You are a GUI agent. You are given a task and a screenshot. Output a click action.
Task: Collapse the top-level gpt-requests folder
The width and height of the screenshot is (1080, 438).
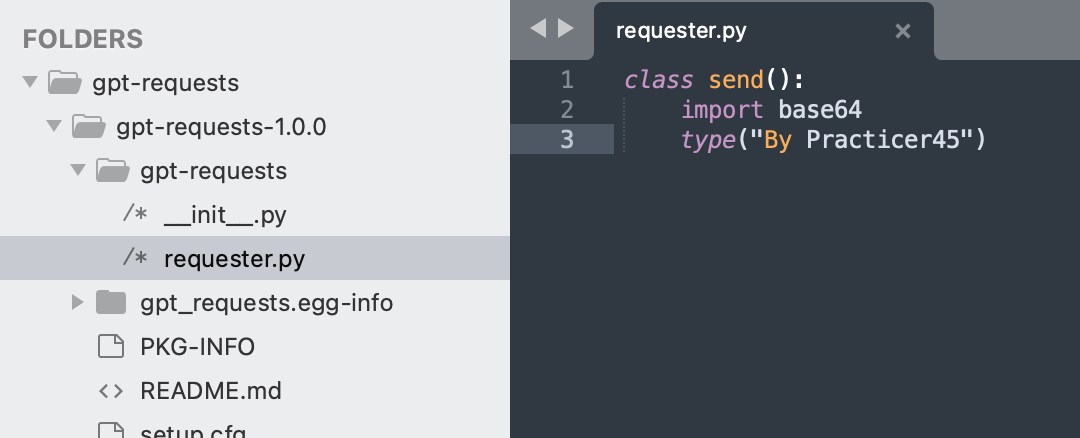coord(30,82)
